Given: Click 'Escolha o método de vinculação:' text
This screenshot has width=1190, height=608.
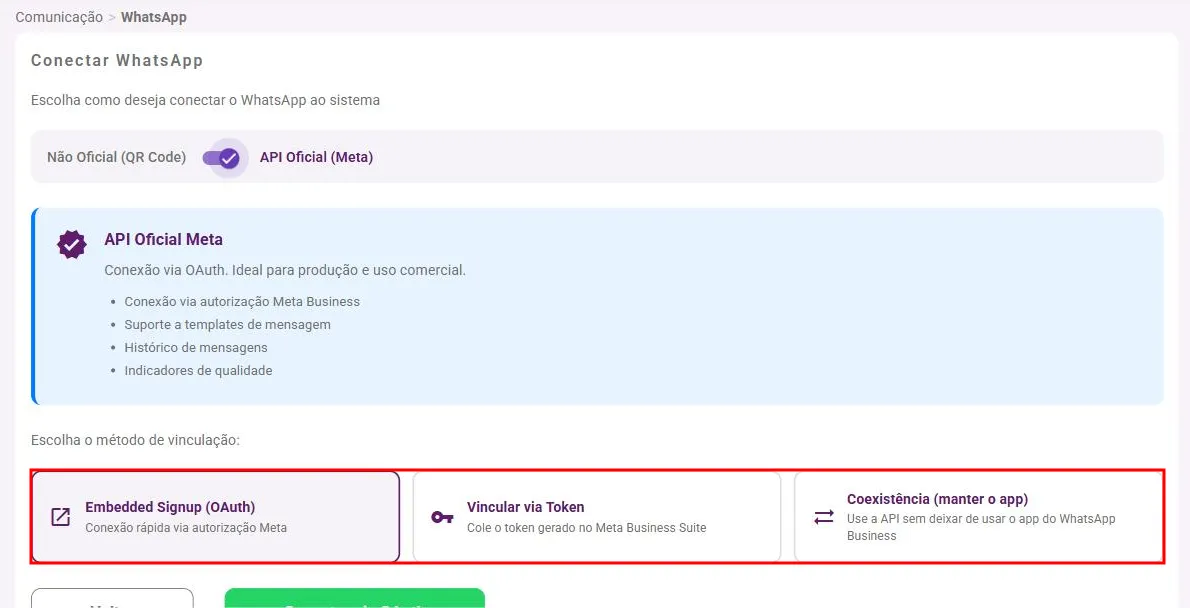Looking at the screenshot, I should click(x=135, y=440).
